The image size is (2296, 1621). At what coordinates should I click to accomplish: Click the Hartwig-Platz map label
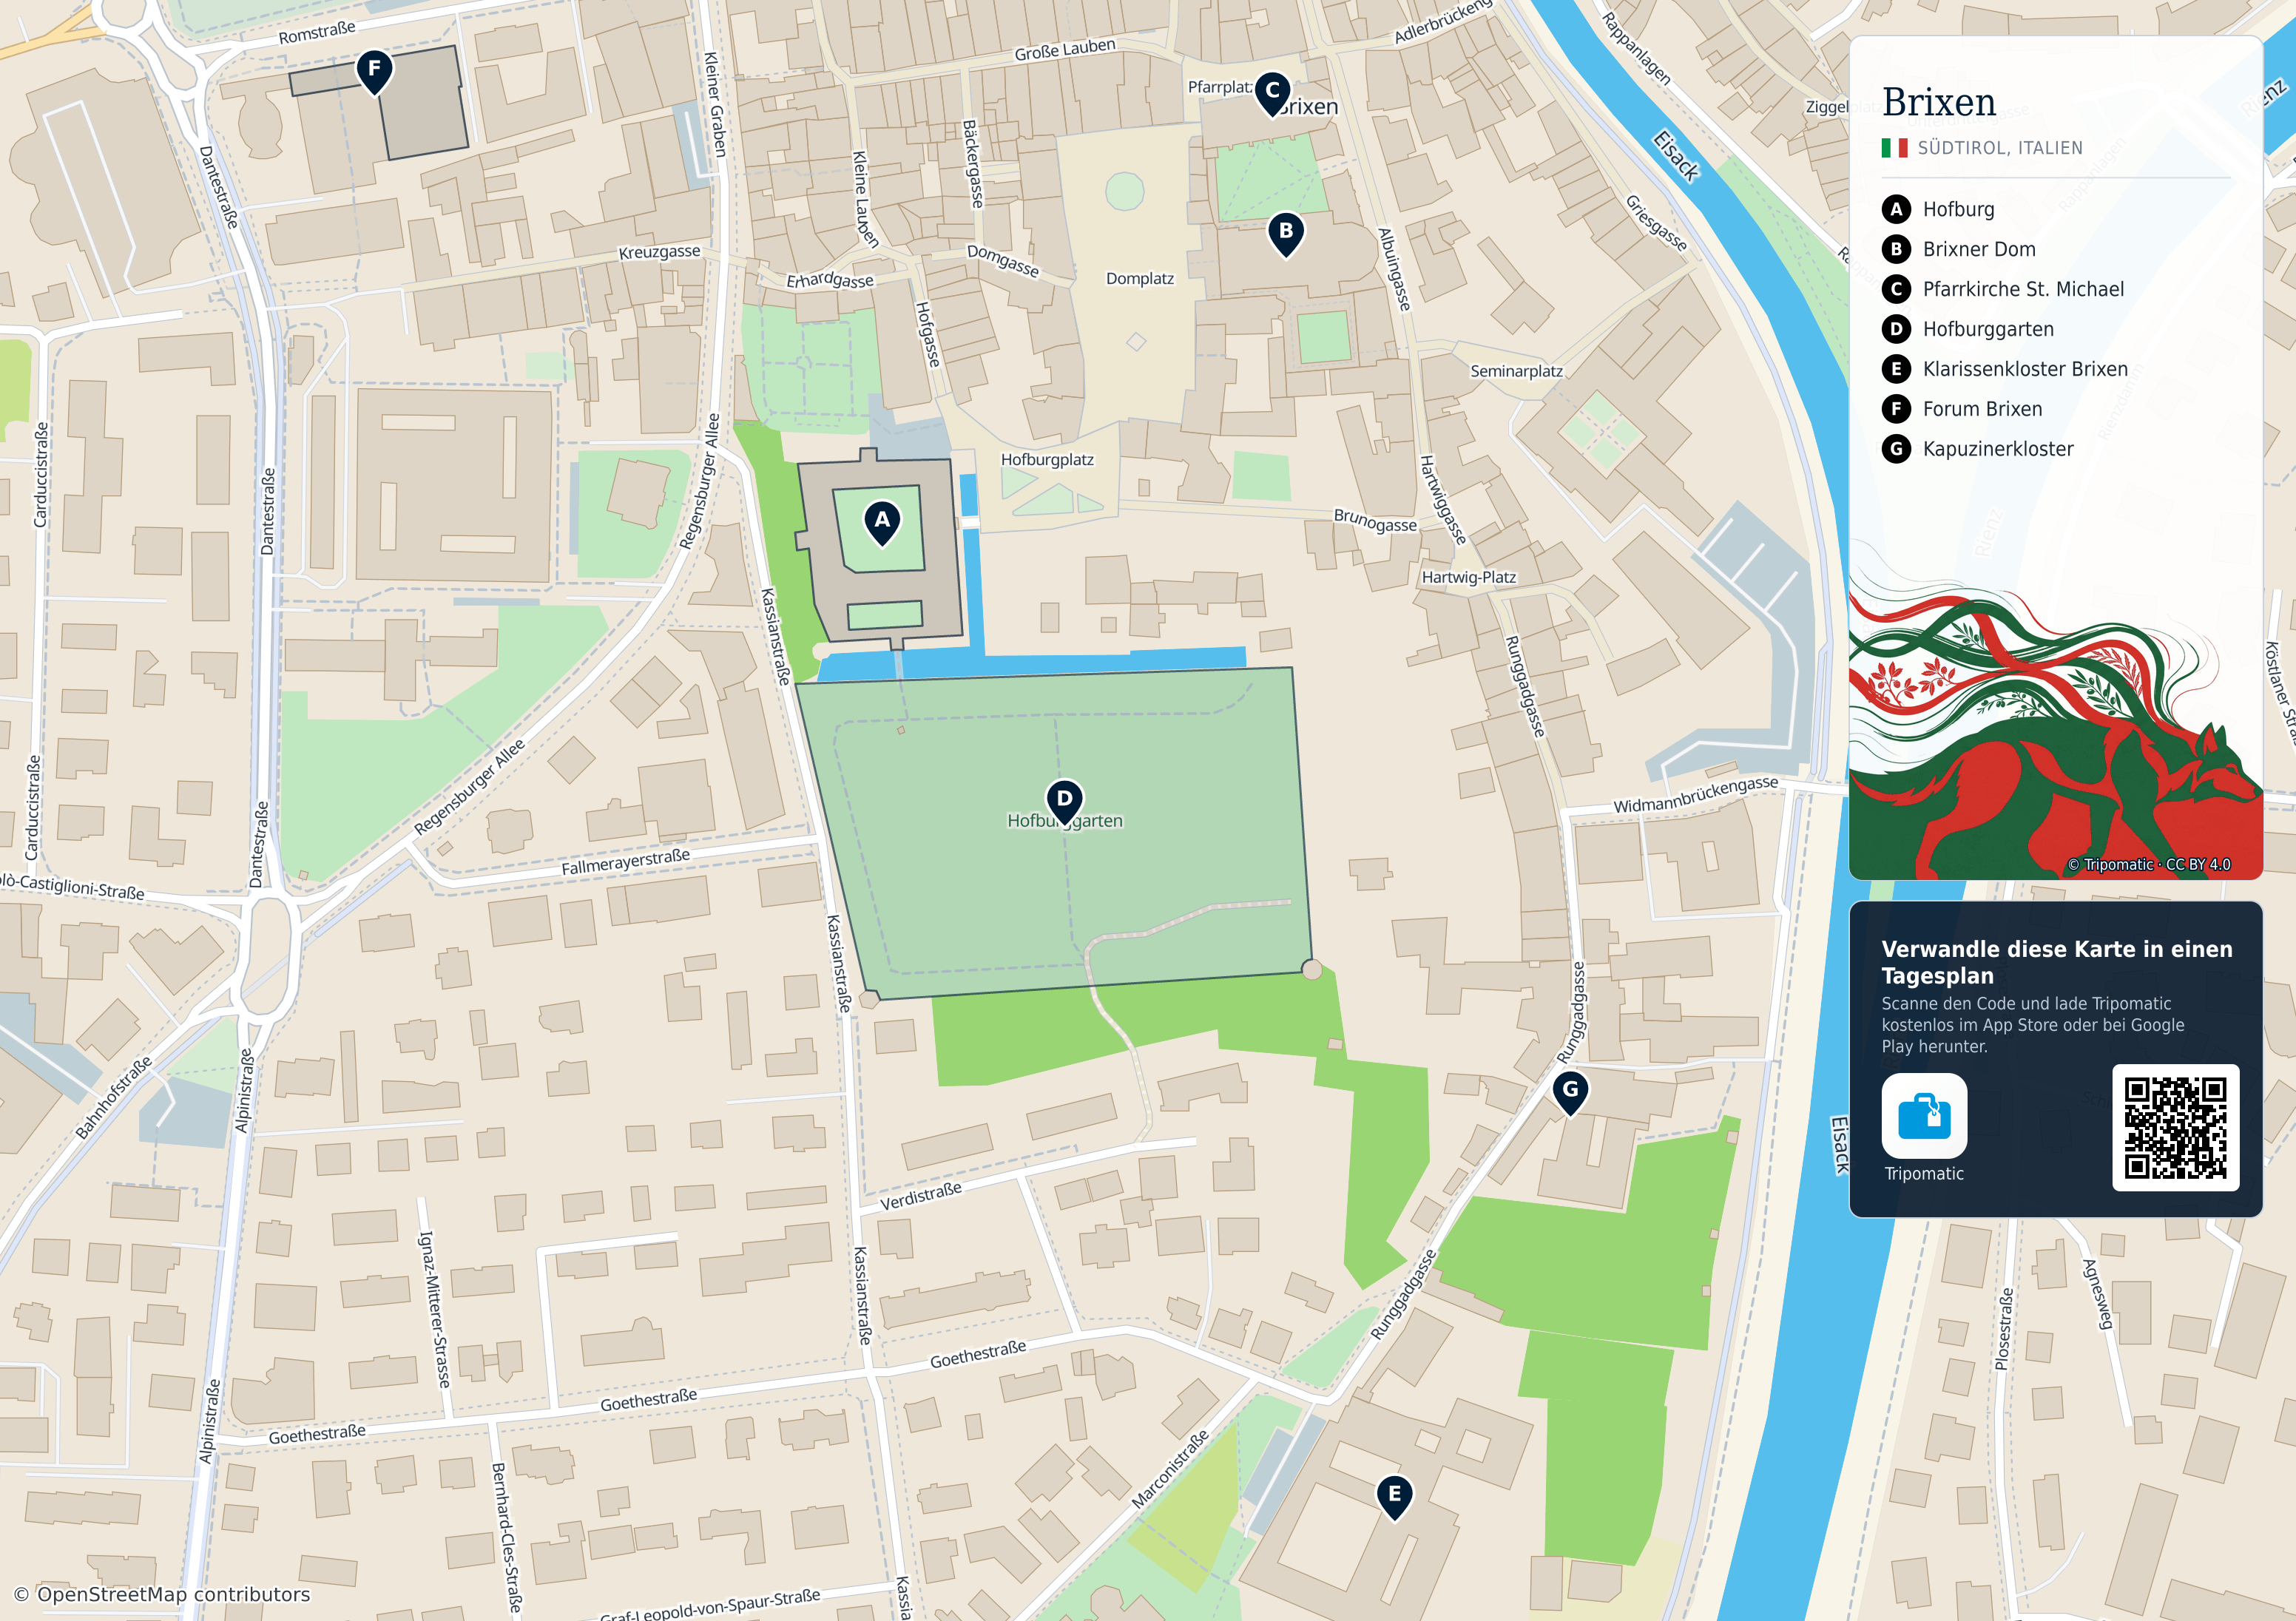click(1468, 577)
